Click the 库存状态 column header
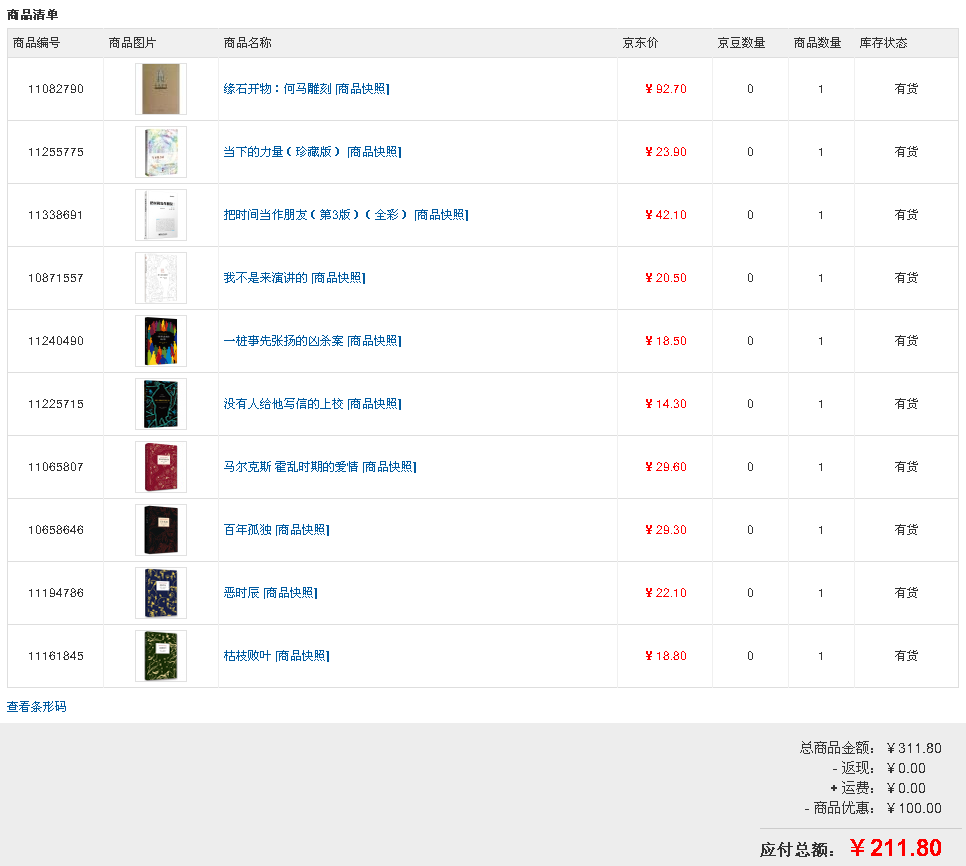Viewport: 966px width, 866px height. pos(883,42)
